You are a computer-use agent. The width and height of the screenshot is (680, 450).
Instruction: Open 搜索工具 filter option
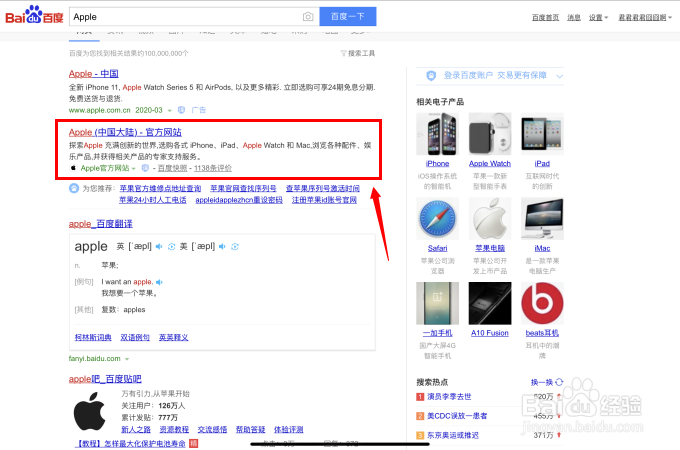point(361,53)
